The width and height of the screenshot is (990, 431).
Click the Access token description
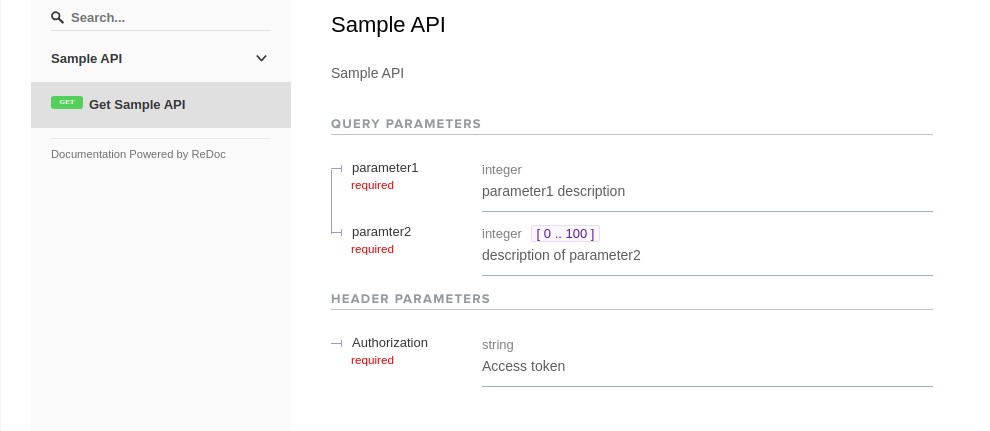coord(523,366)
